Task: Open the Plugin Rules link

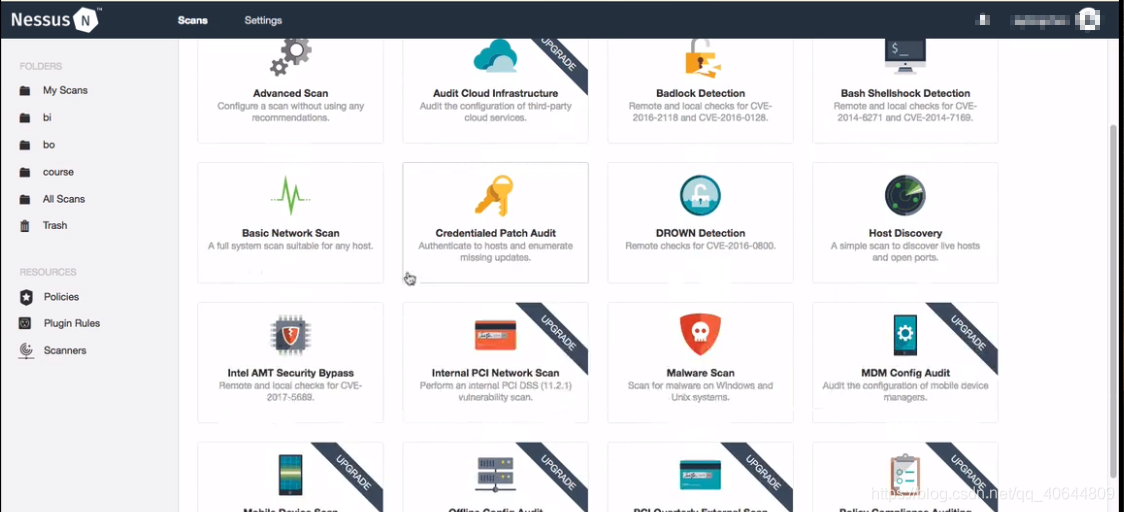Action: tap(72, 323)
